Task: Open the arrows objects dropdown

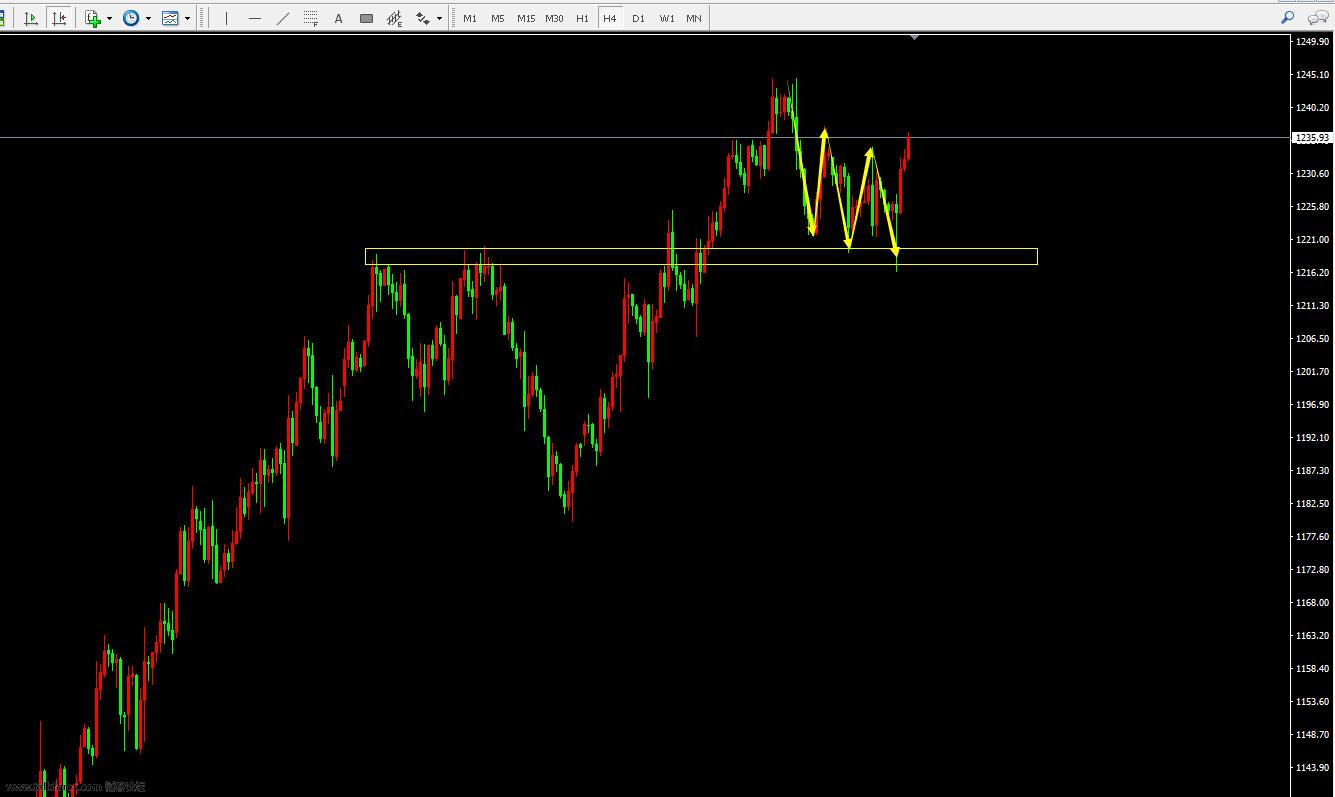Action: click(439, 18)
